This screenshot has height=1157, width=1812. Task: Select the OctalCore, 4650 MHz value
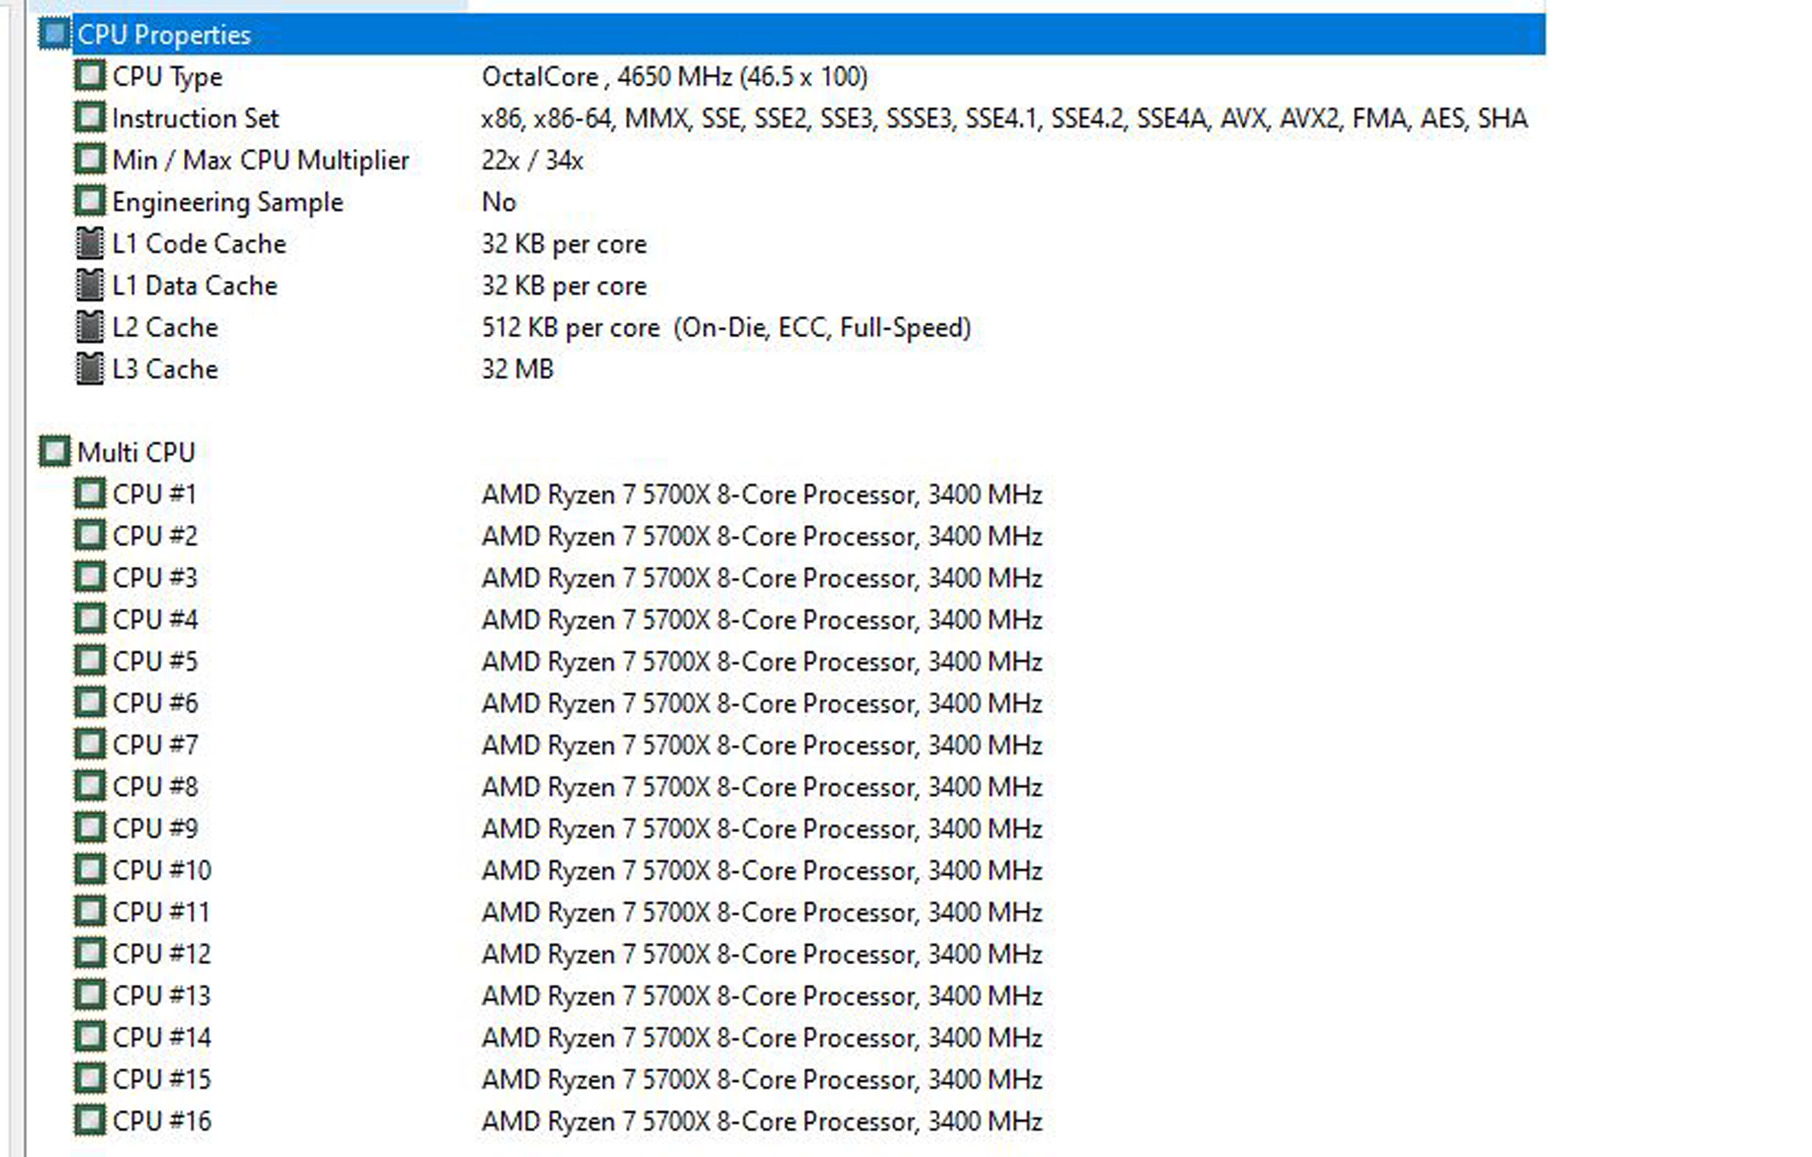pyautogui.click(x=675, y=77)
